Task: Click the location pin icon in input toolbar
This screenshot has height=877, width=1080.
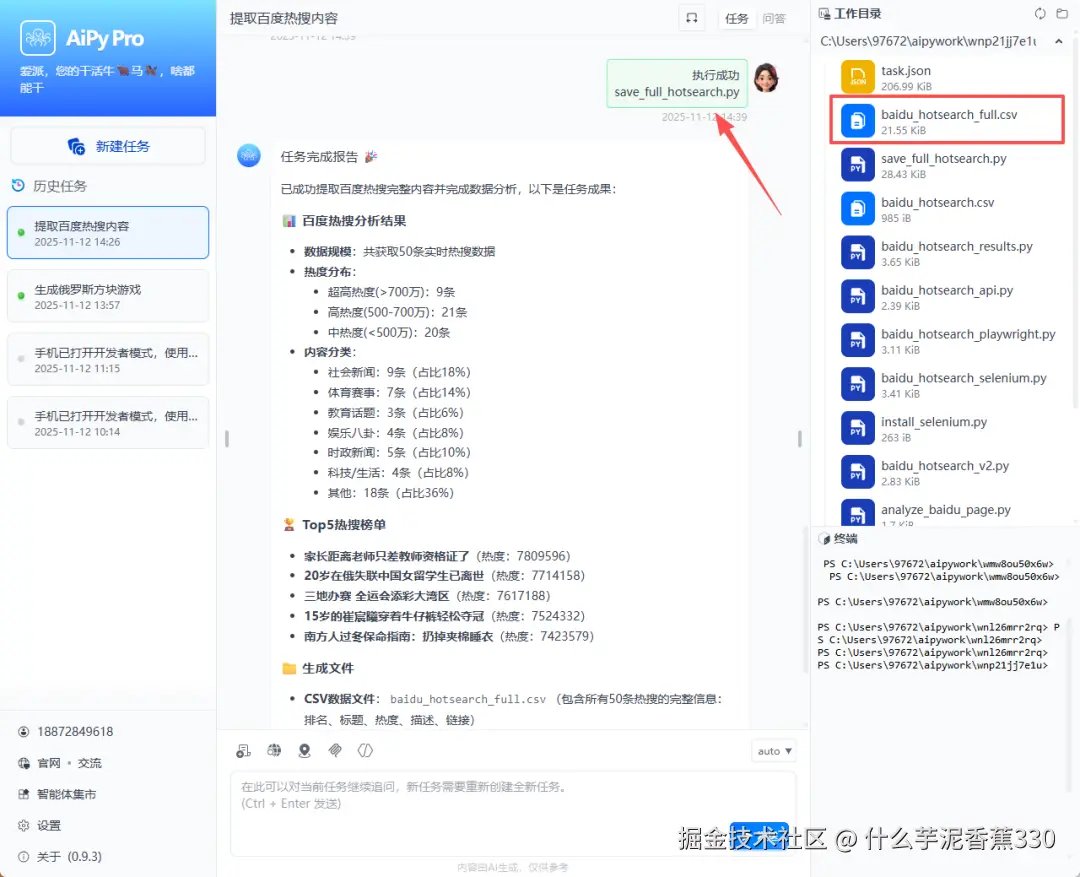Action: pyautogui.click(x=304, y=750)
